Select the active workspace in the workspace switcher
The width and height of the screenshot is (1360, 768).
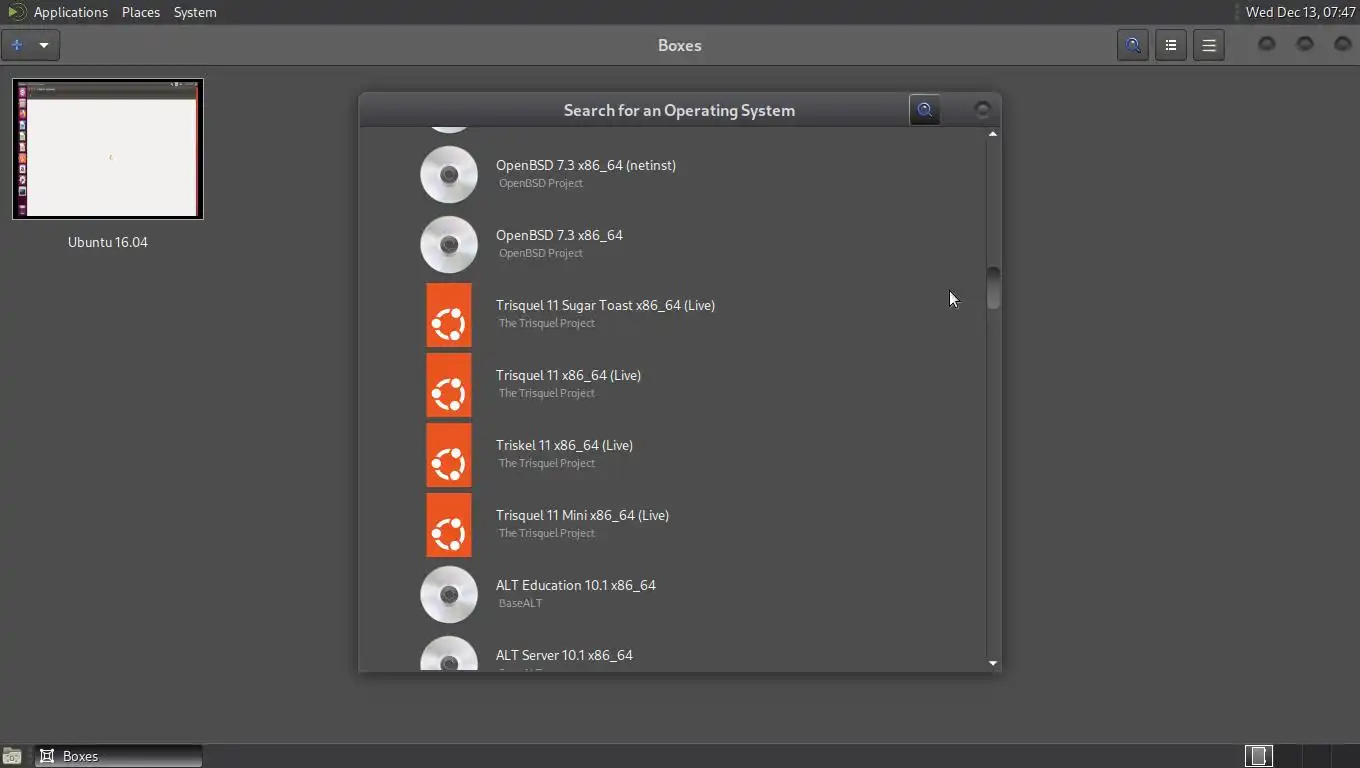click(1259, 756)
